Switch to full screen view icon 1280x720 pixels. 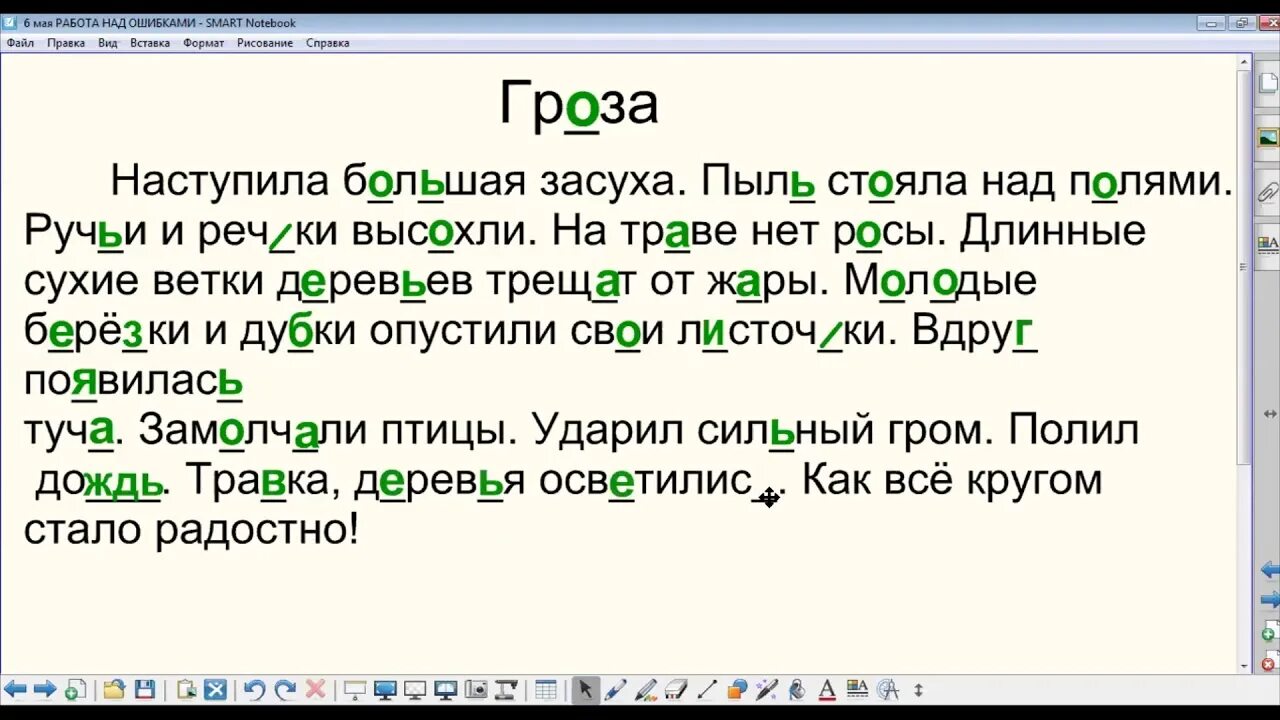coord(385,689)
